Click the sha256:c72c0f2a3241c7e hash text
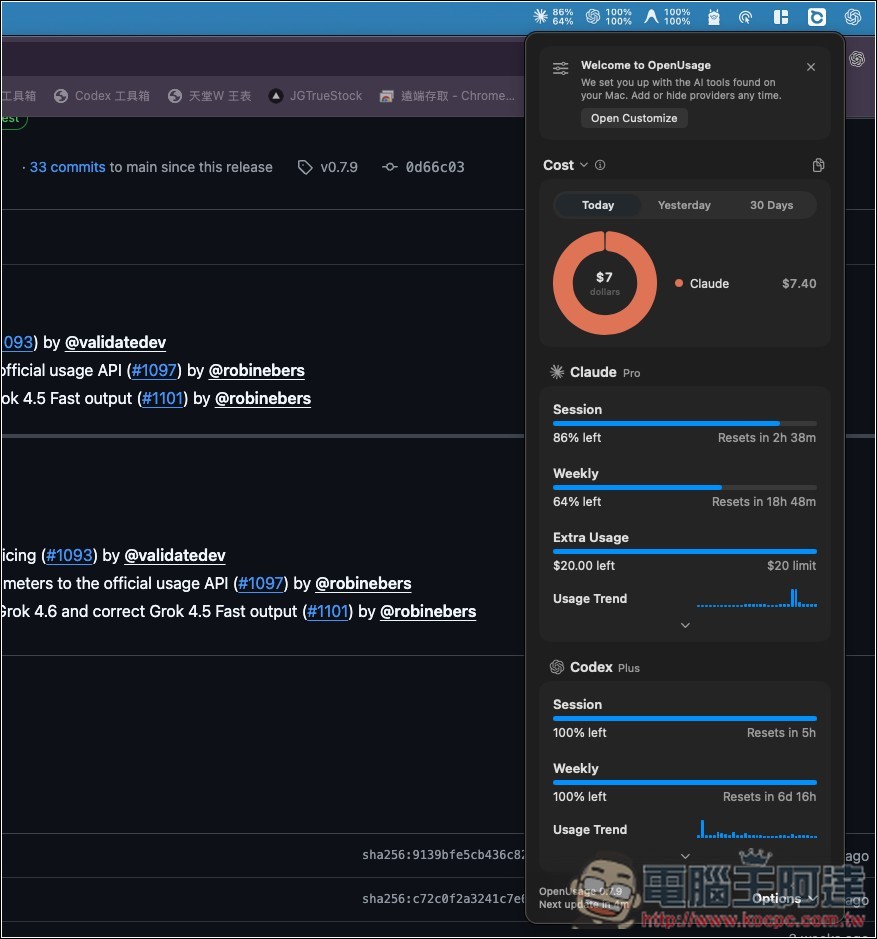 point(443,899)
